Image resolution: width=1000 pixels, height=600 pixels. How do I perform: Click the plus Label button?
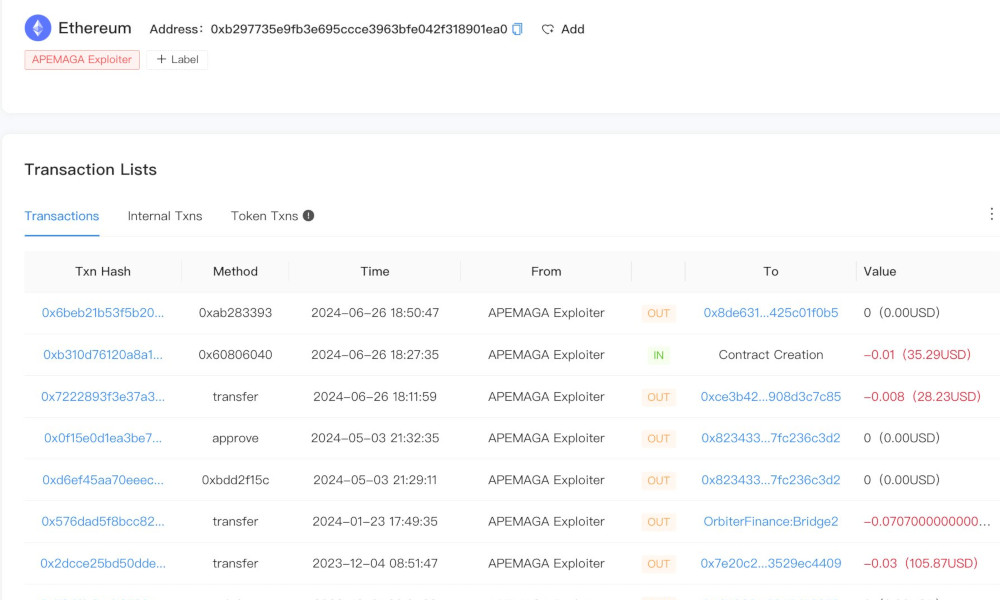[177, 60]
